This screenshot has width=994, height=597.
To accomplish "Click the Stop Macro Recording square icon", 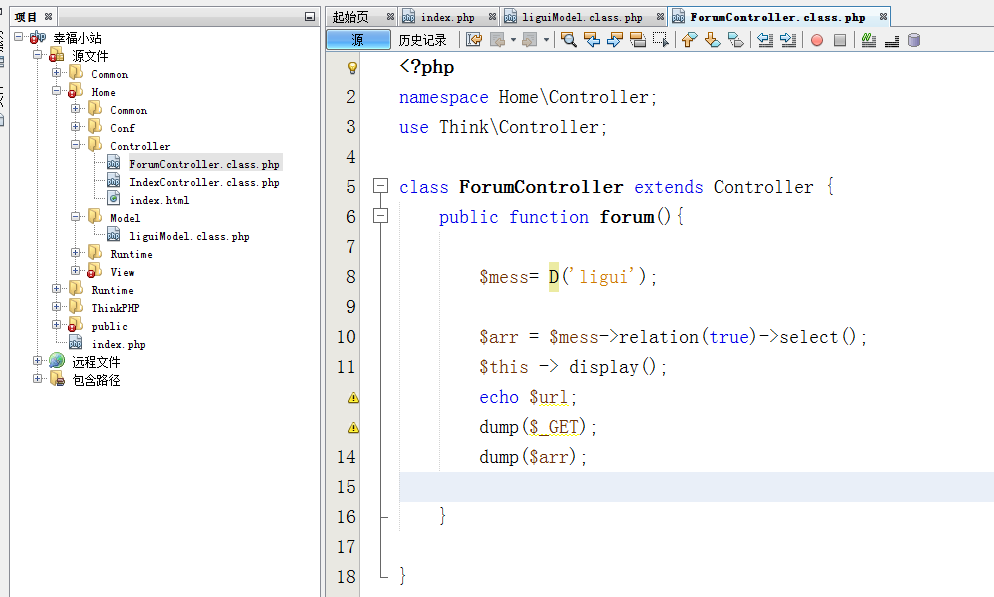I will pyautogui.click(x=840, y=40).
